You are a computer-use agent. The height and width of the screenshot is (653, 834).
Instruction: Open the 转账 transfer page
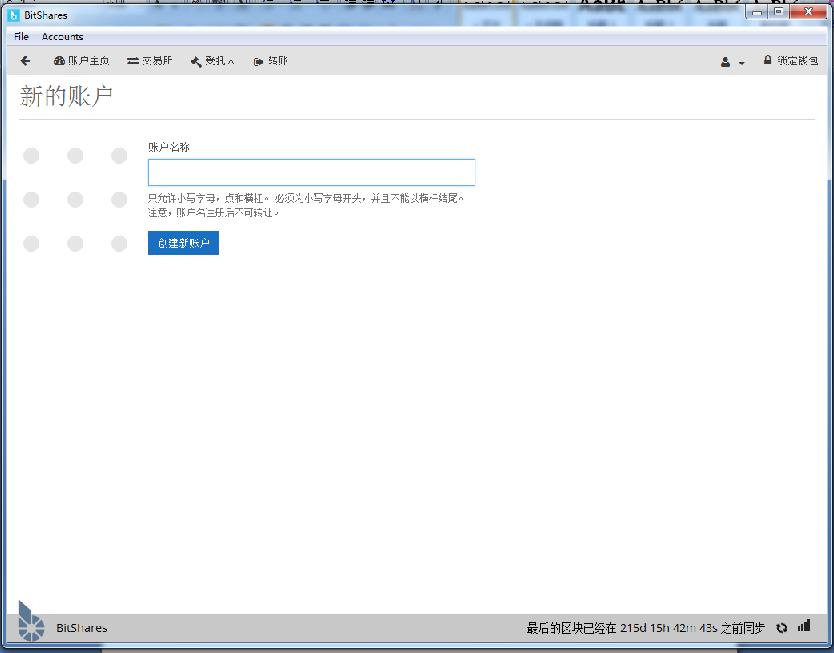pyautogui.click(x=268, y=60)
